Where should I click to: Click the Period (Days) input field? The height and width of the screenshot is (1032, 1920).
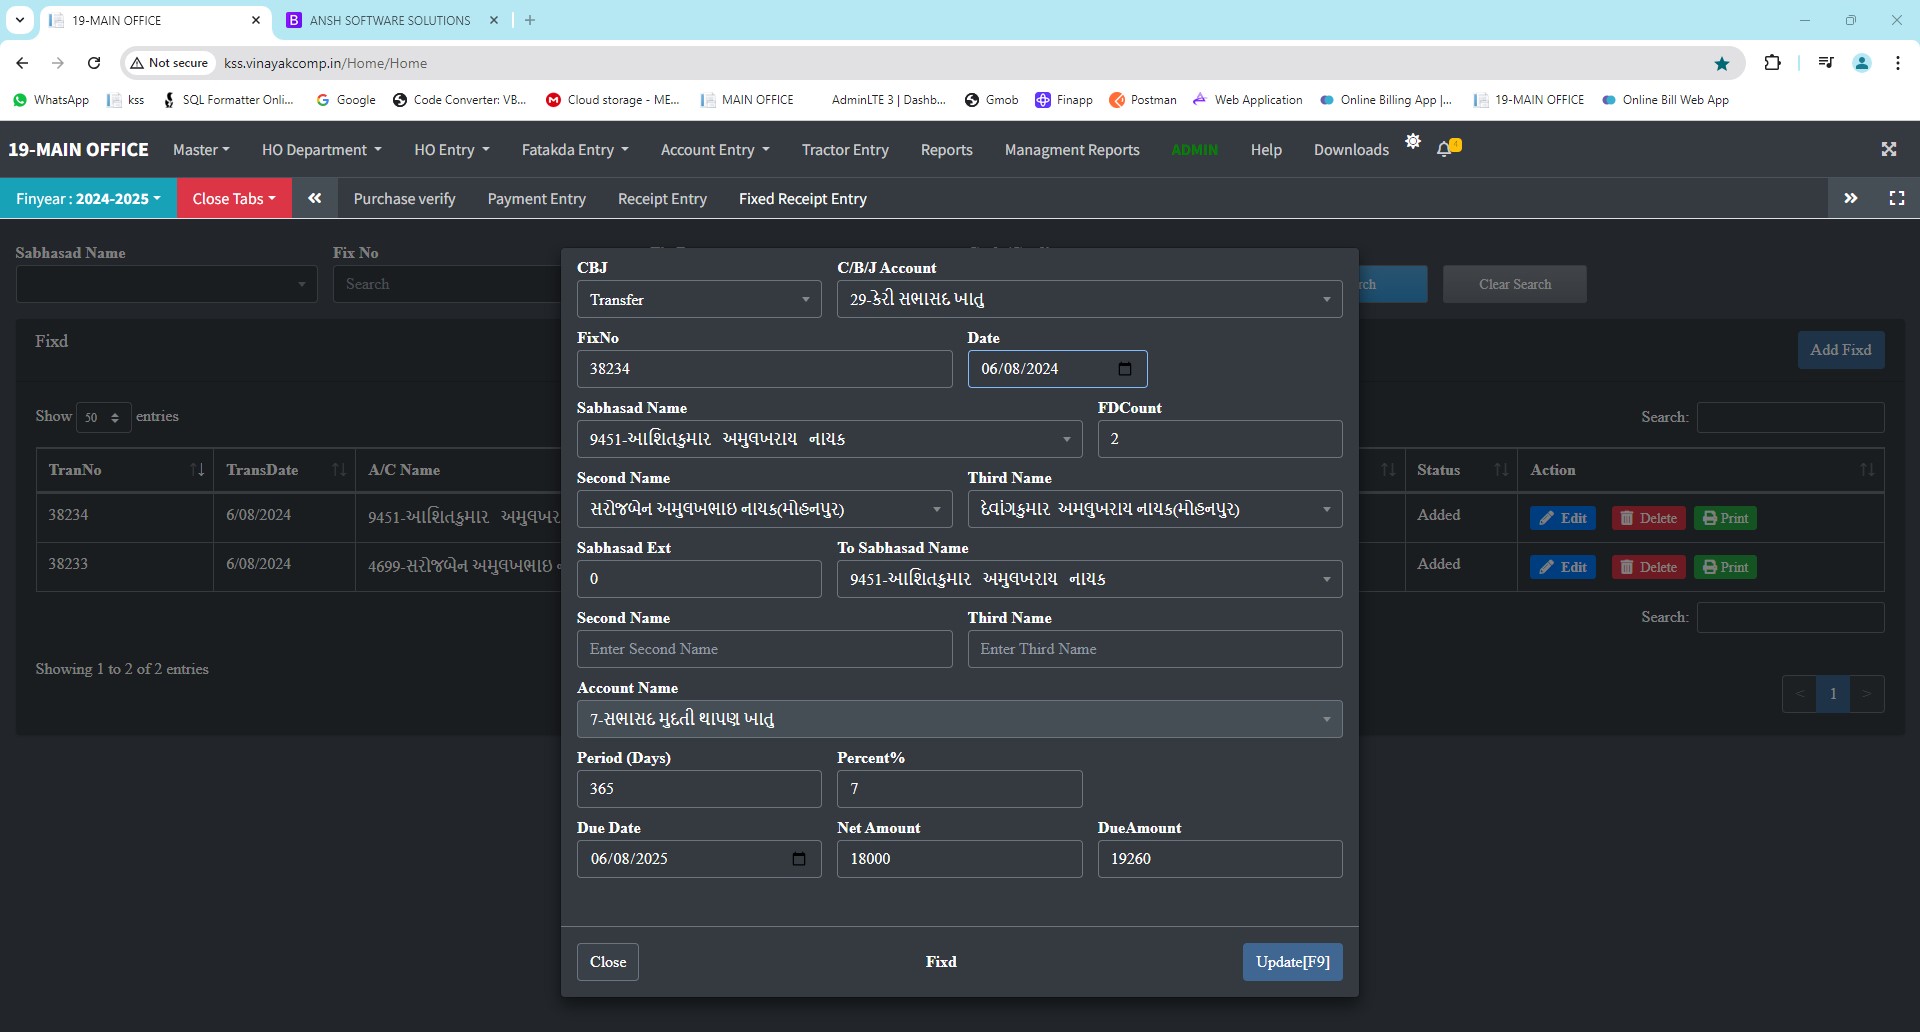point(698,789)
